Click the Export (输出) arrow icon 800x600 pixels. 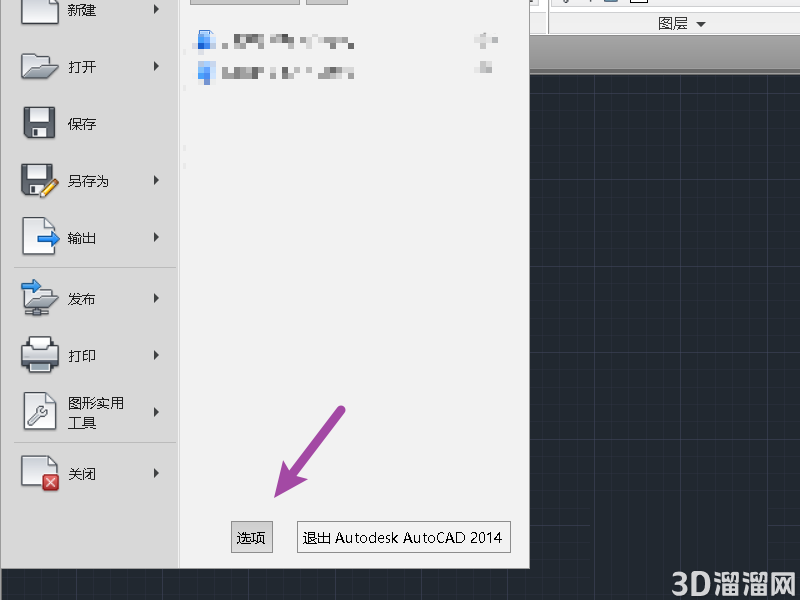pos(40,236)
